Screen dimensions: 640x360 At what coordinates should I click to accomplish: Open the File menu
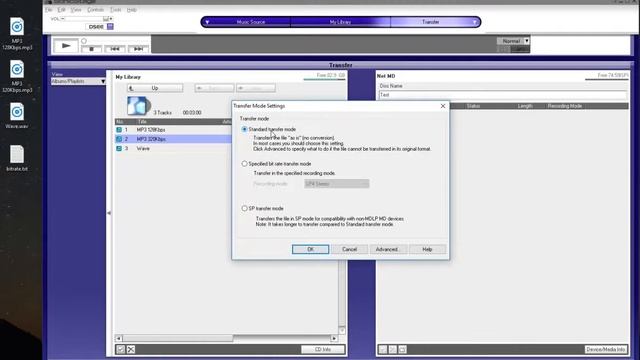click(49, 10)
